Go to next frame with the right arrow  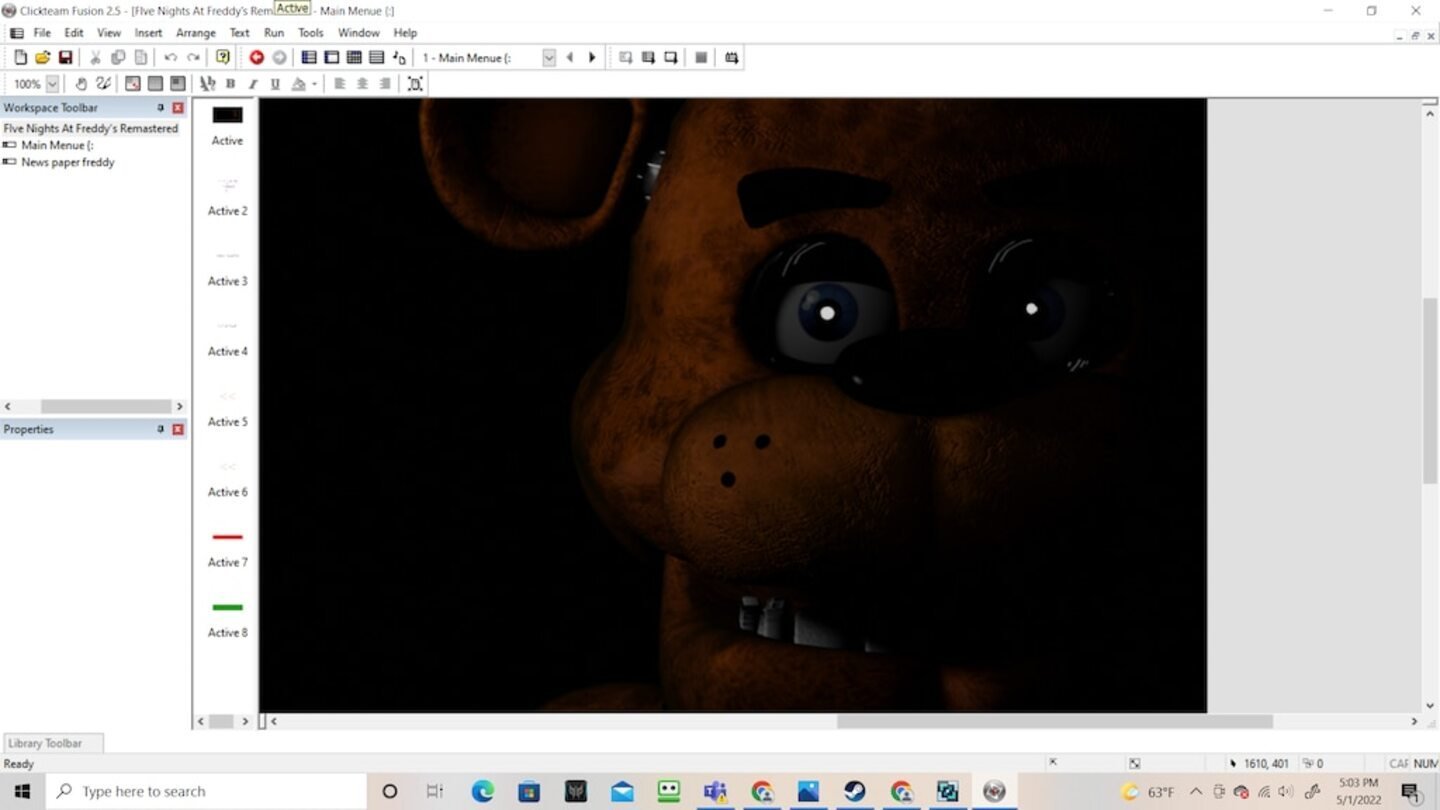pyautogui.click(x=592, y=58)
